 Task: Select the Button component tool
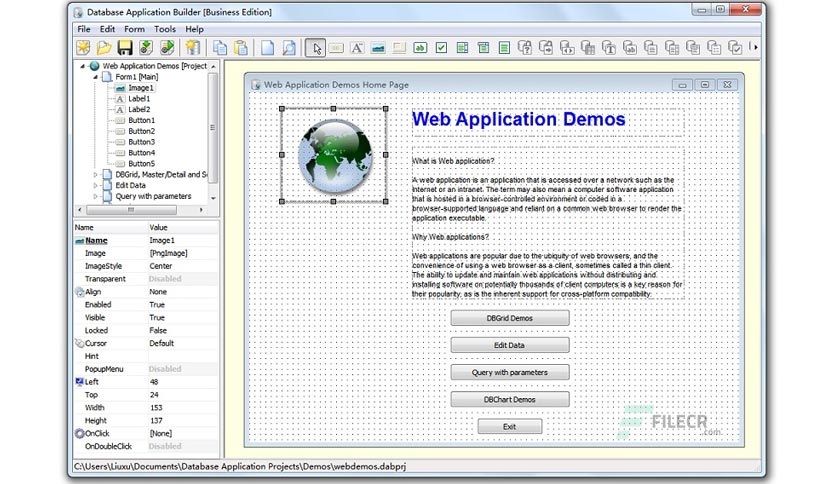(336, 48)
